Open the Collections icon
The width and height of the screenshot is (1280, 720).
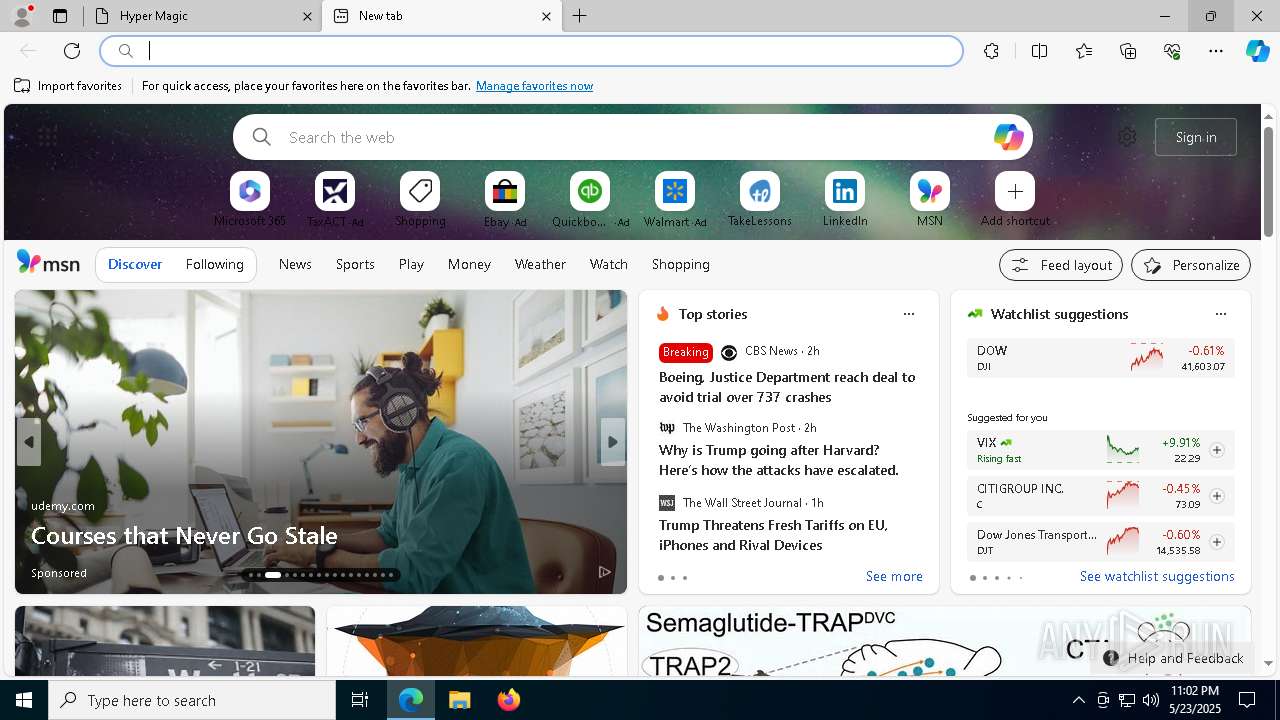[x=1128, y=51]
